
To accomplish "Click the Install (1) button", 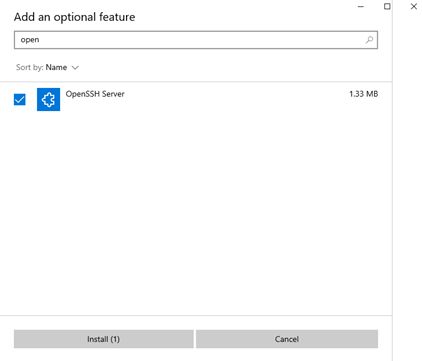I will [104, 339].
